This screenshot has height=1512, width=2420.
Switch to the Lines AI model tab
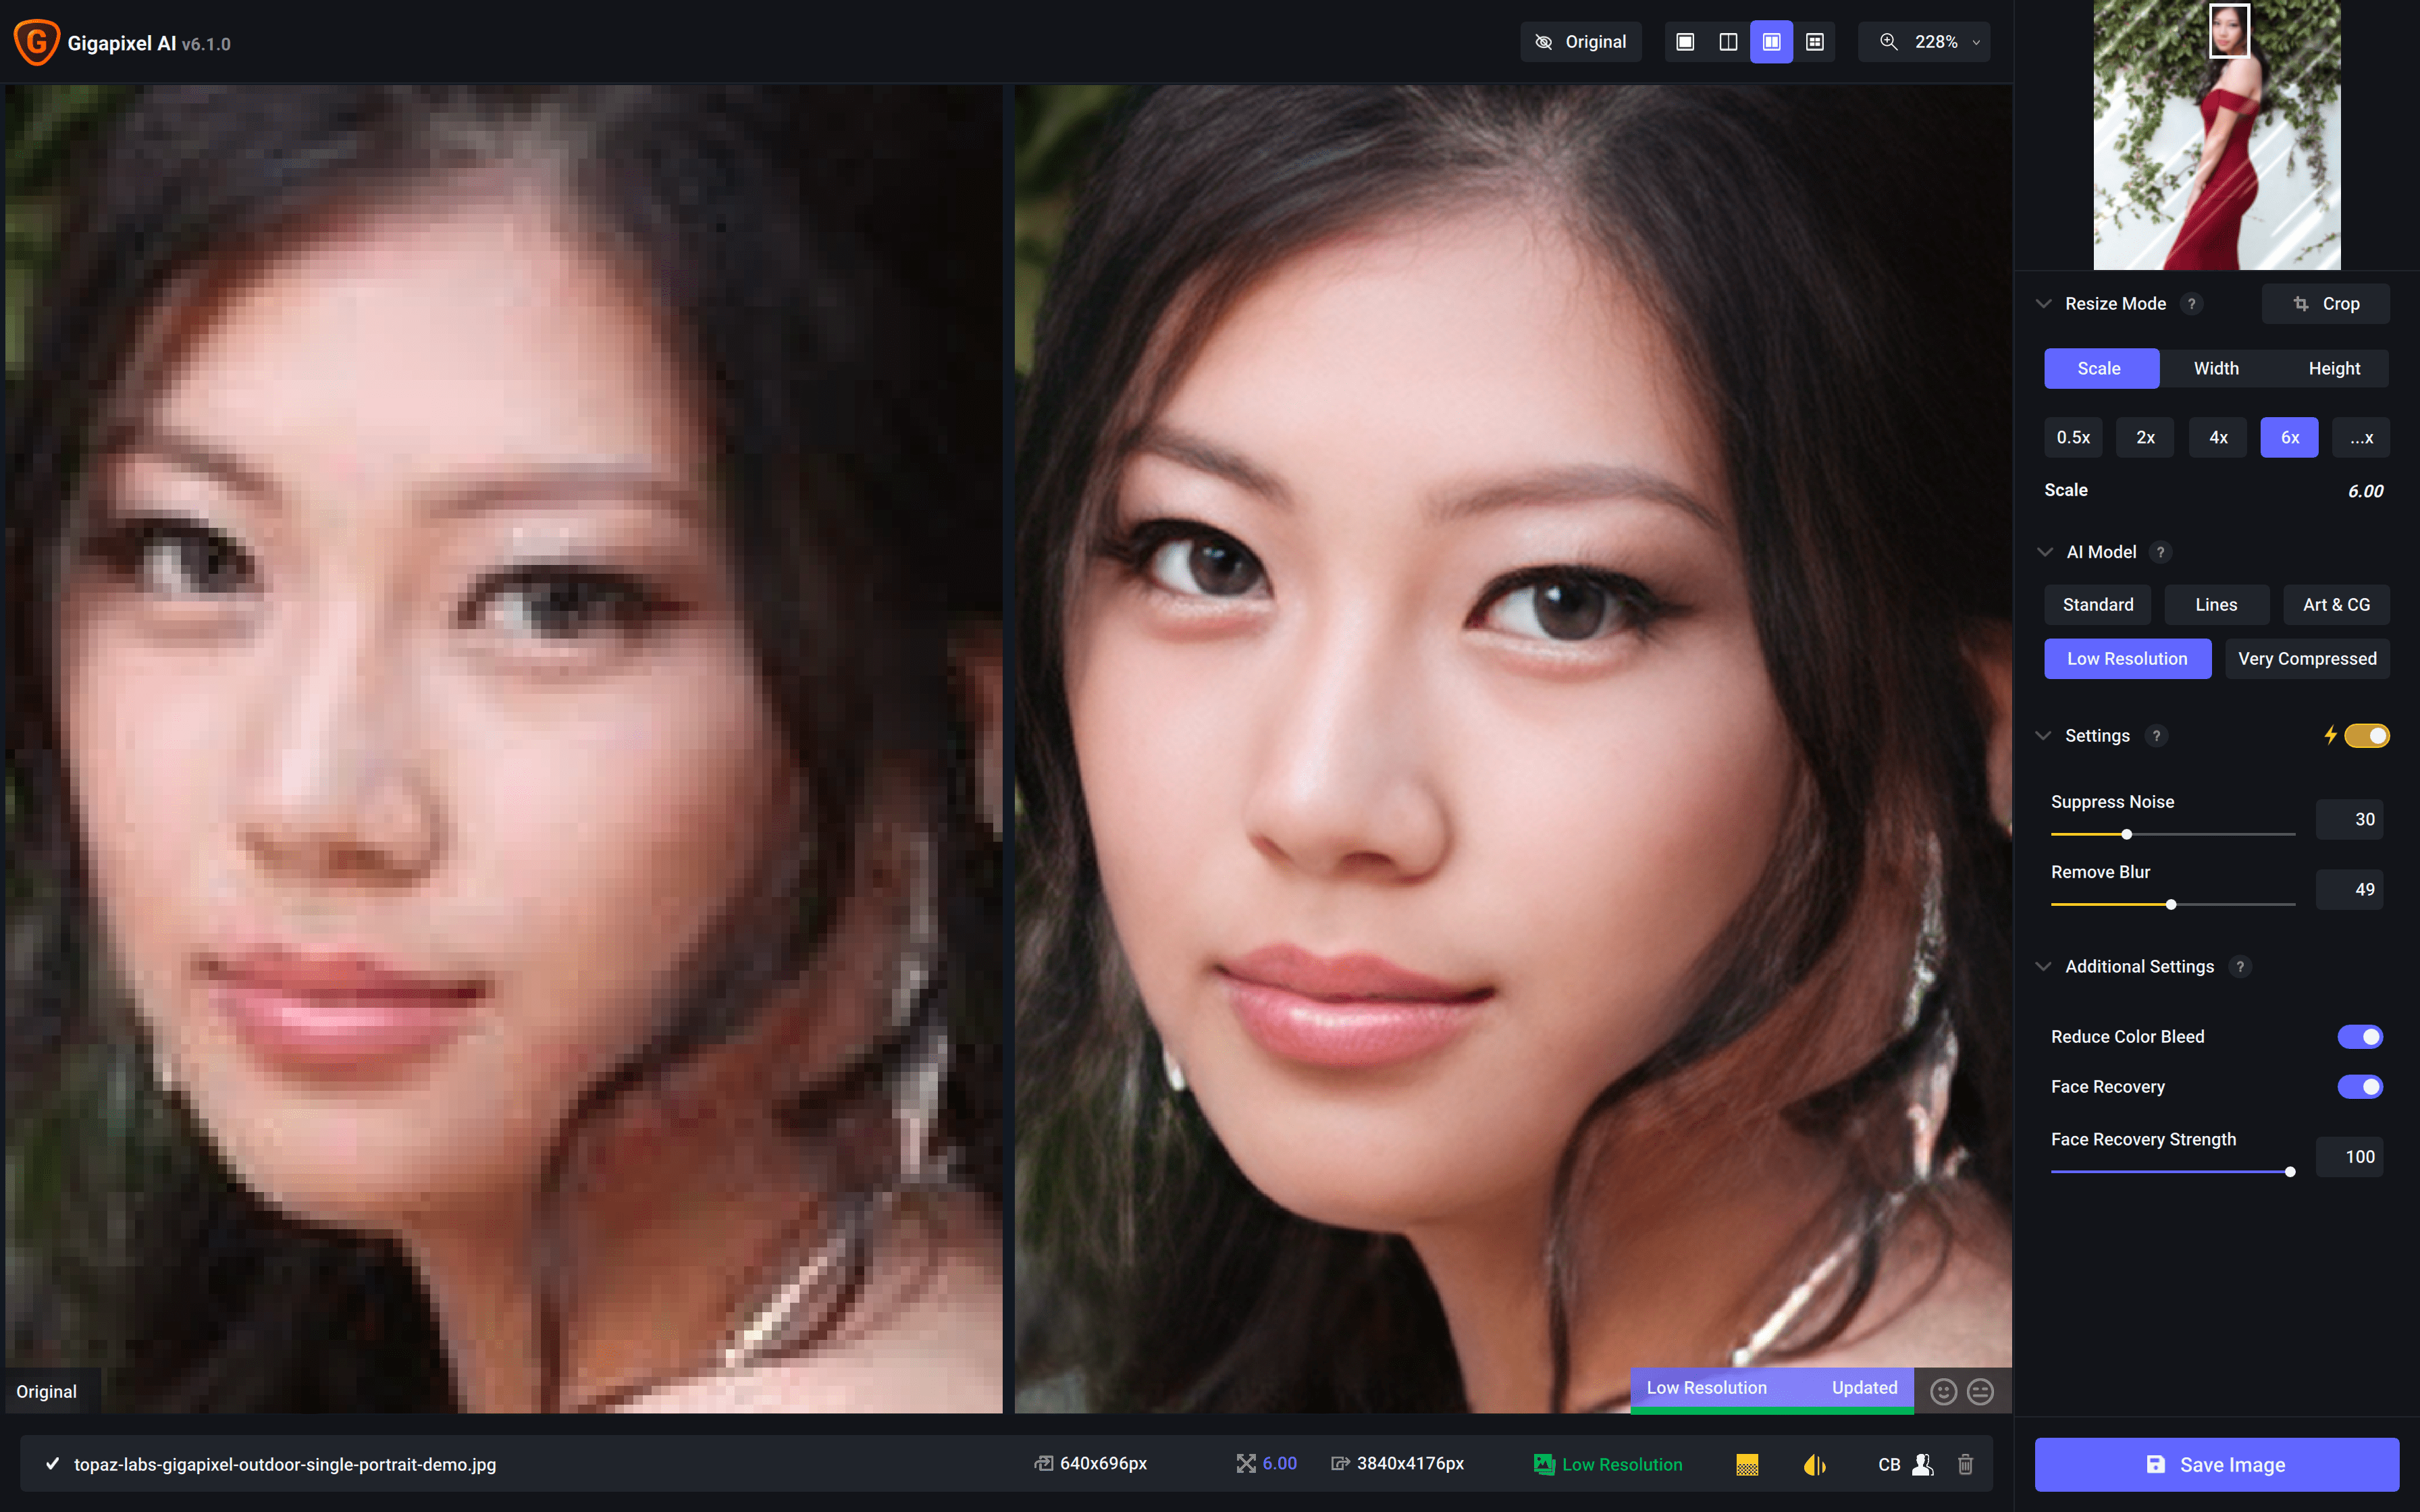pos(2215,604)
